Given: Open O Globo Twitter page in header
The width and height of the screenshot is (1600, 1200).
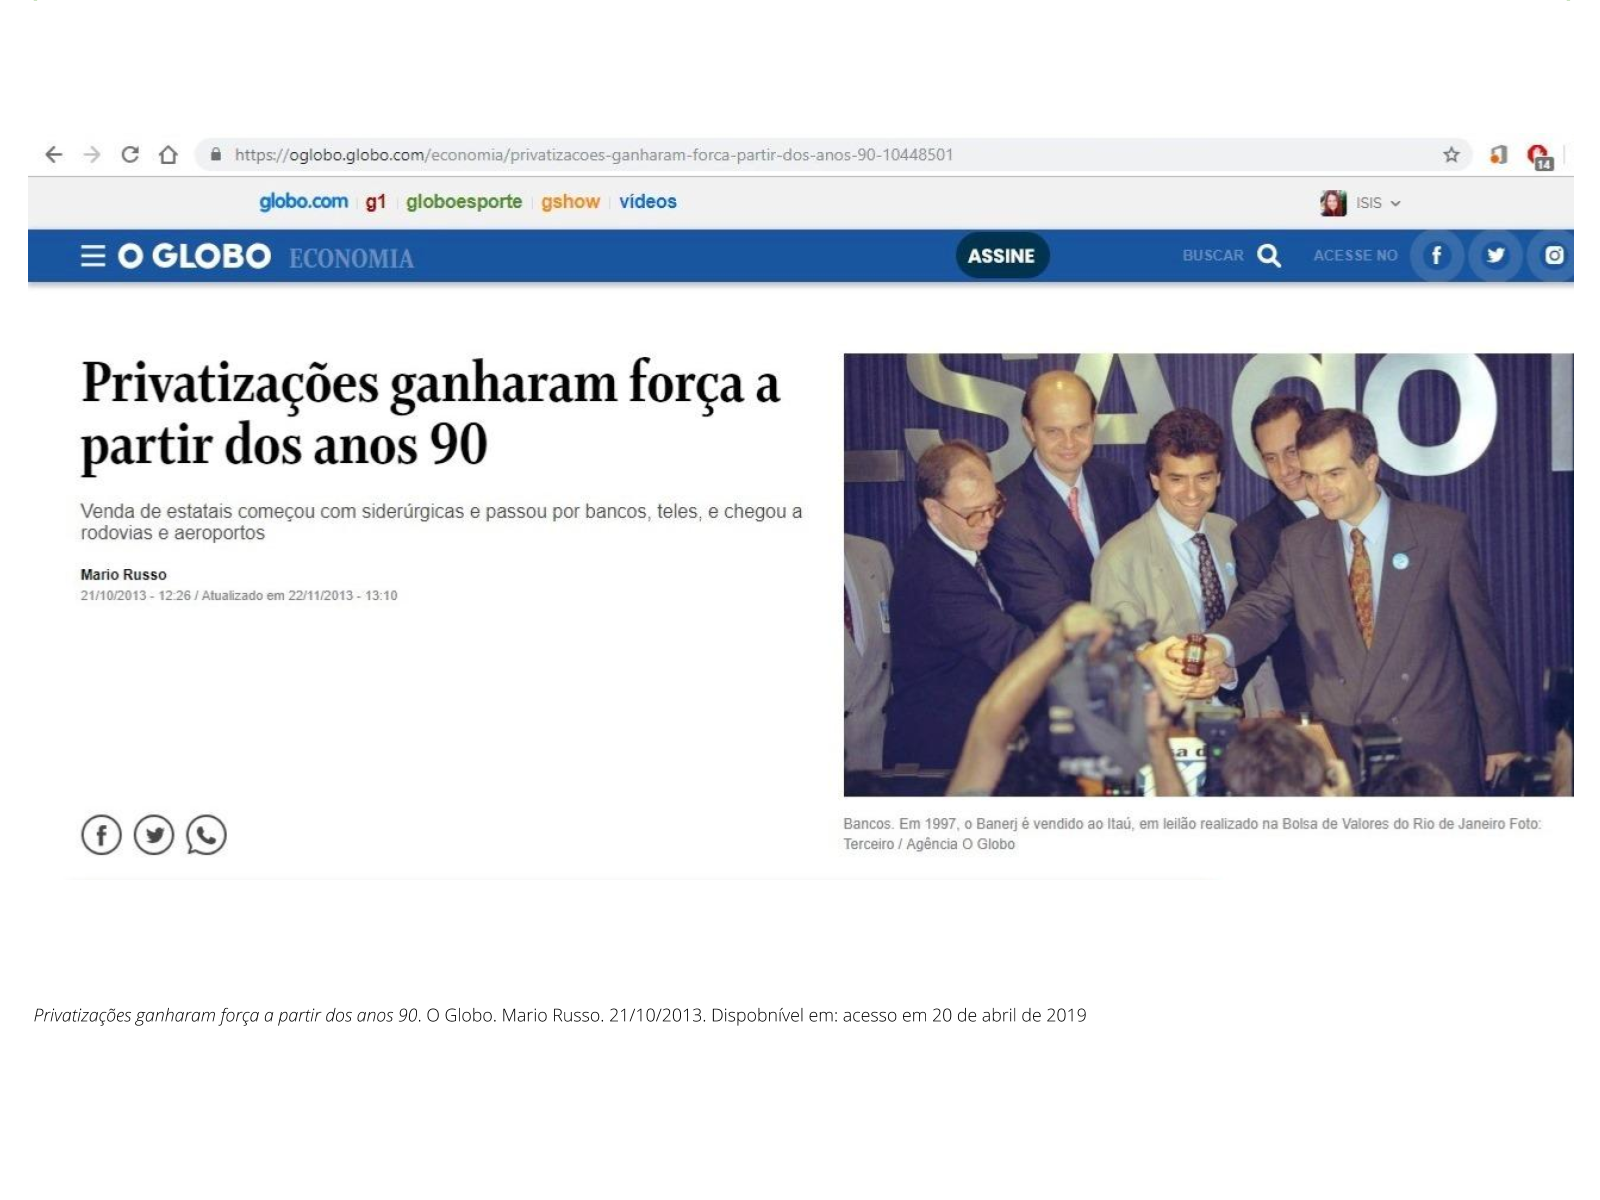Looking at the screenshot, I should point(1495,256).
